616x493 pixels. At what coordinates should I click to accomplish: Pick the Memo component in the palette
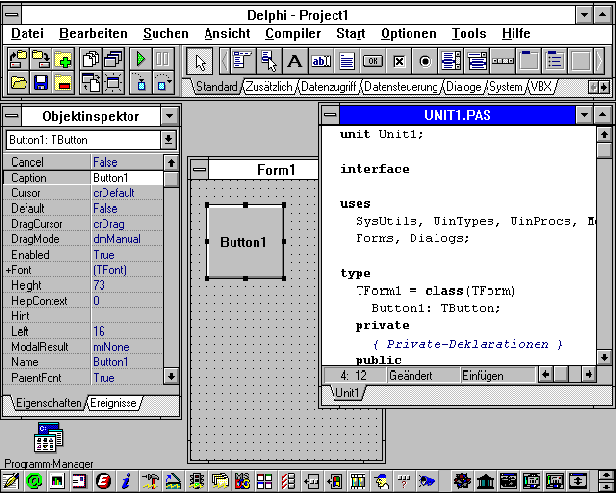click(x=347, y=61)
